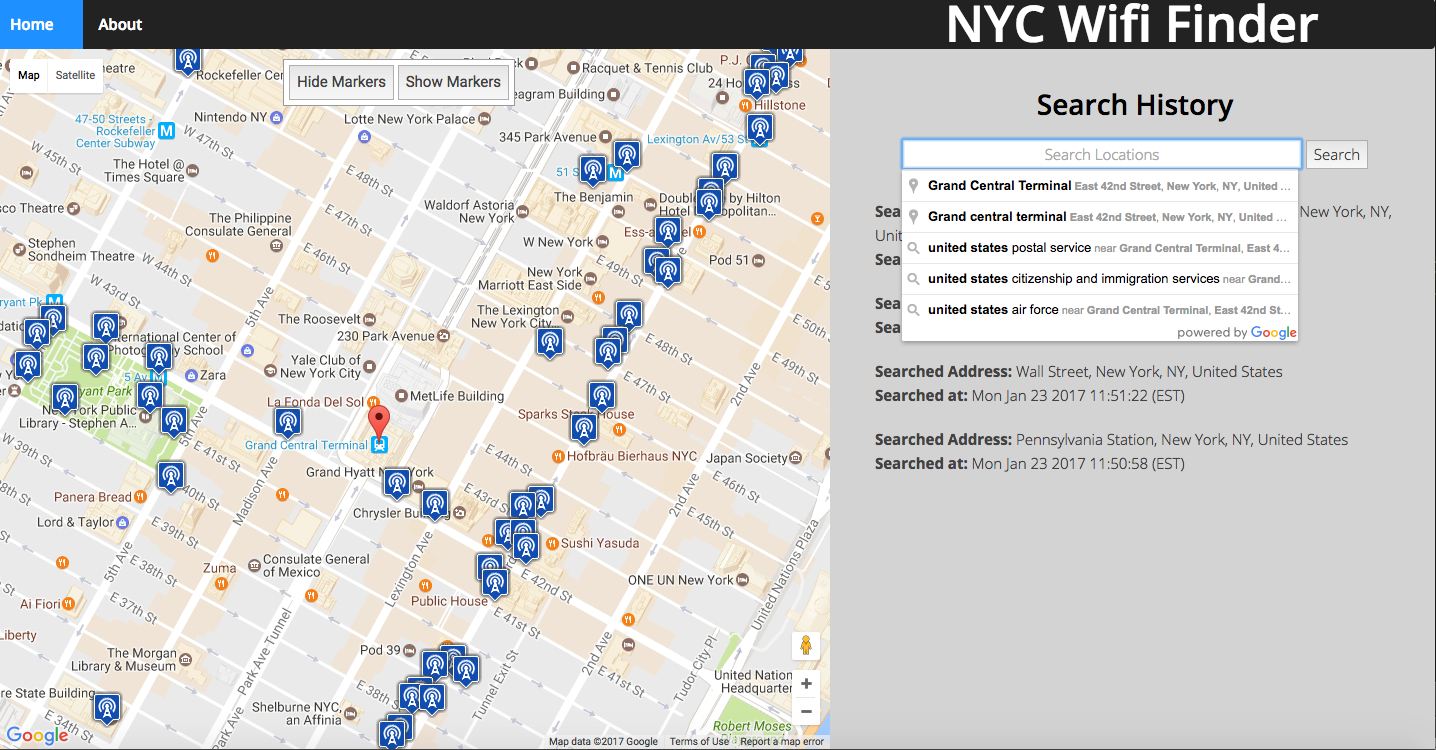Image resolution: width=1436 pixels, height=750 pixels.
Task: Click Sushi Yasuda restaurant icon
Action: [x=553, y=543]
